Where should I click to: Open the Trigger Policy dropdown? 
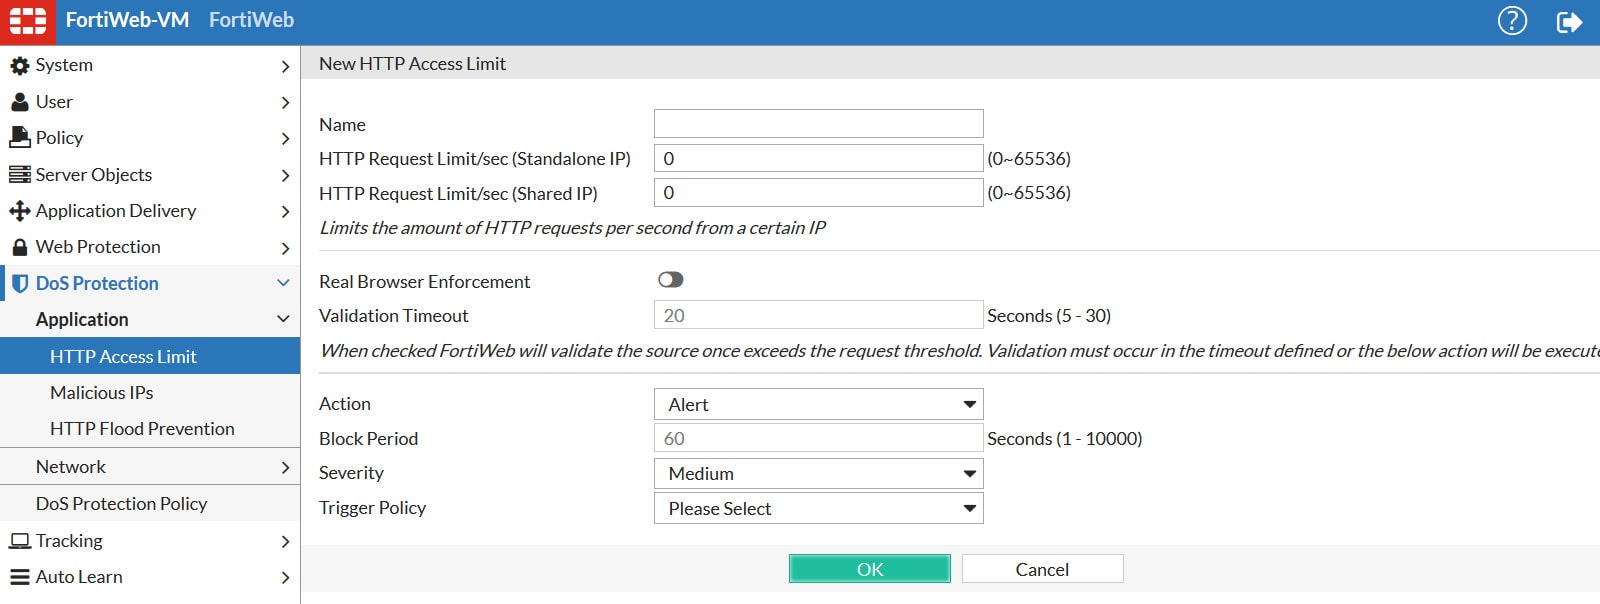[818, 508]
